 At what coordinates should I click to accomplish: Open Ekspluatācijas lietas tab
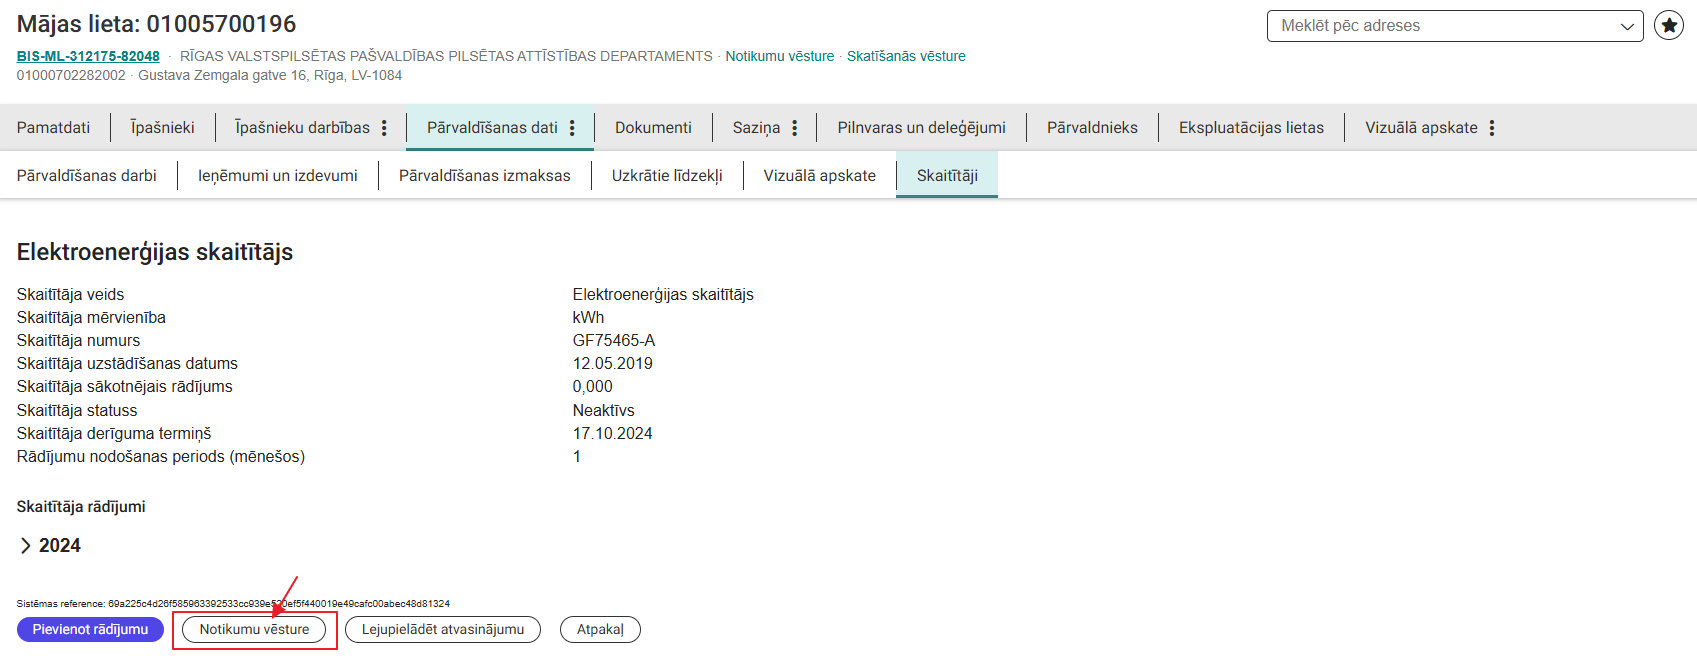pos(1251,128)
